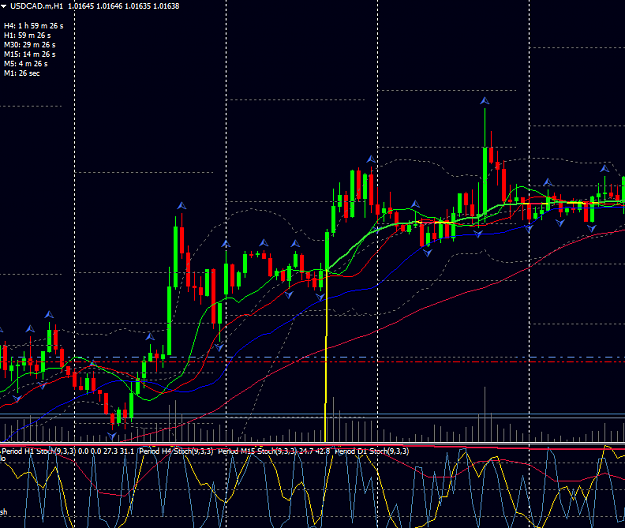
Task: Open the chart menu triangle beside USDCAD.m,H1
Action: coord(4,6)
